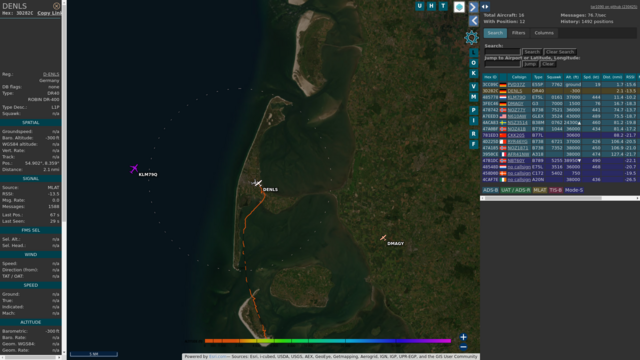Switch to the Filters tab
This screenshot has height=360, width=640.
tap(518, 33)
